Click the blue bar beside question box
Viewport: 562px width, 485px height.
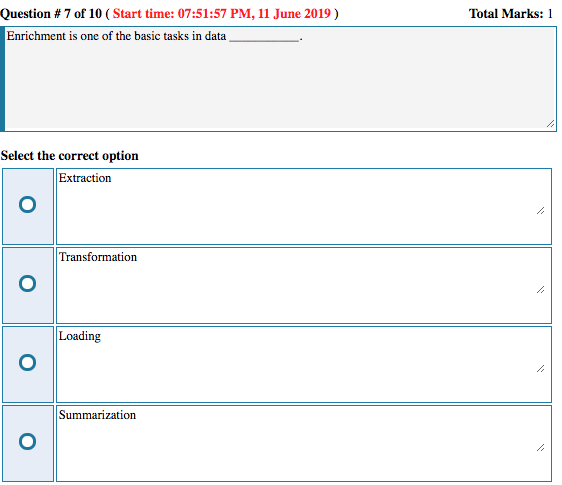pyautogui.click(x=2, y=79)
